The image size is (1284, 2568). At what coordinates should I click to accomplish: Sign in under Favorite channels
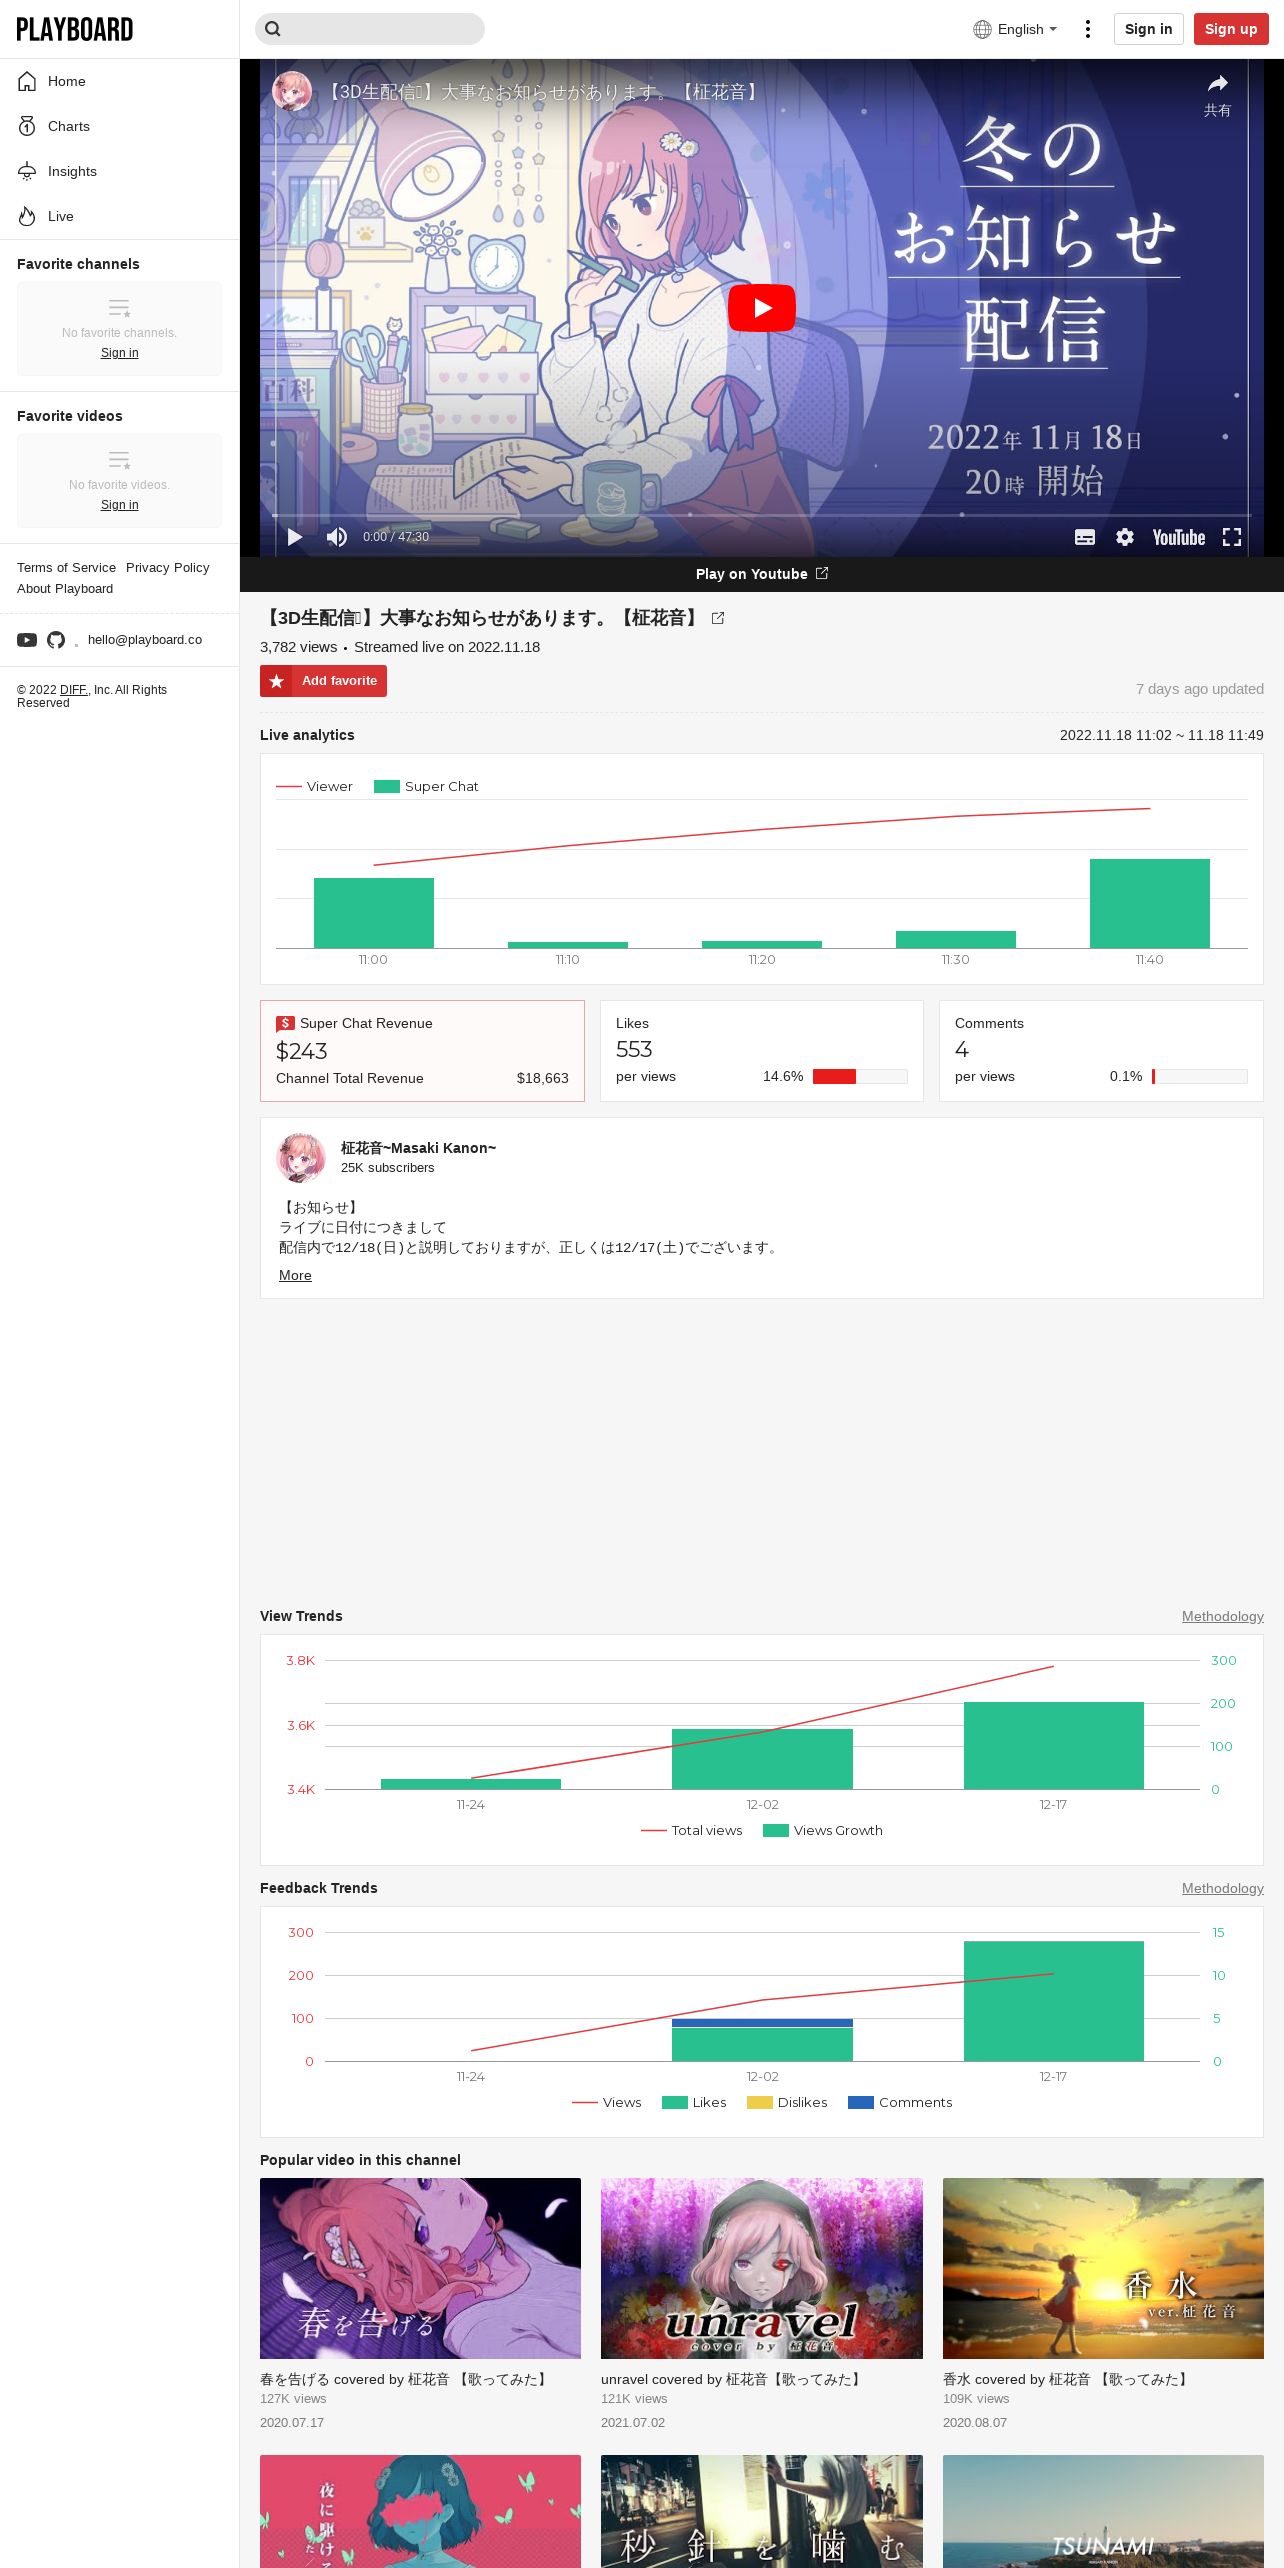(x=119, y=353)
